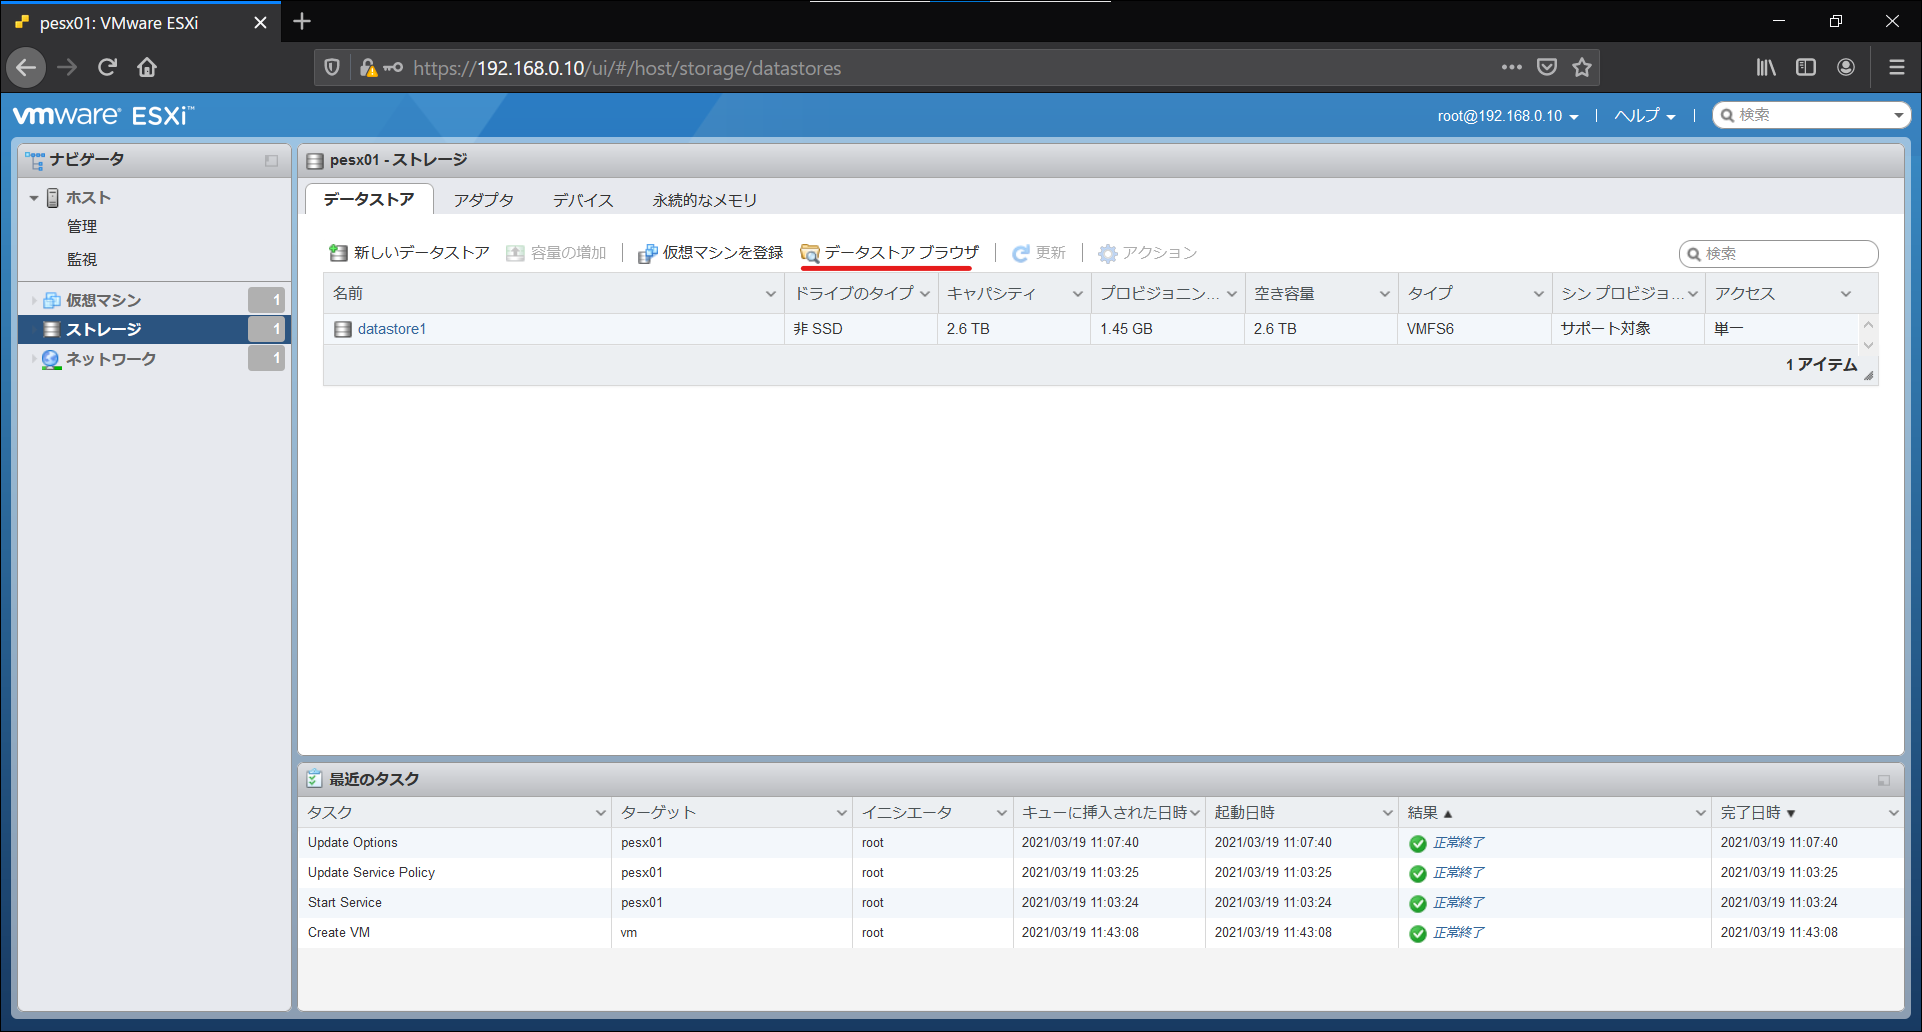Open ドライブのタイプ column dropdown arrow
1922x1032 pixels.
tap(924, 294)
